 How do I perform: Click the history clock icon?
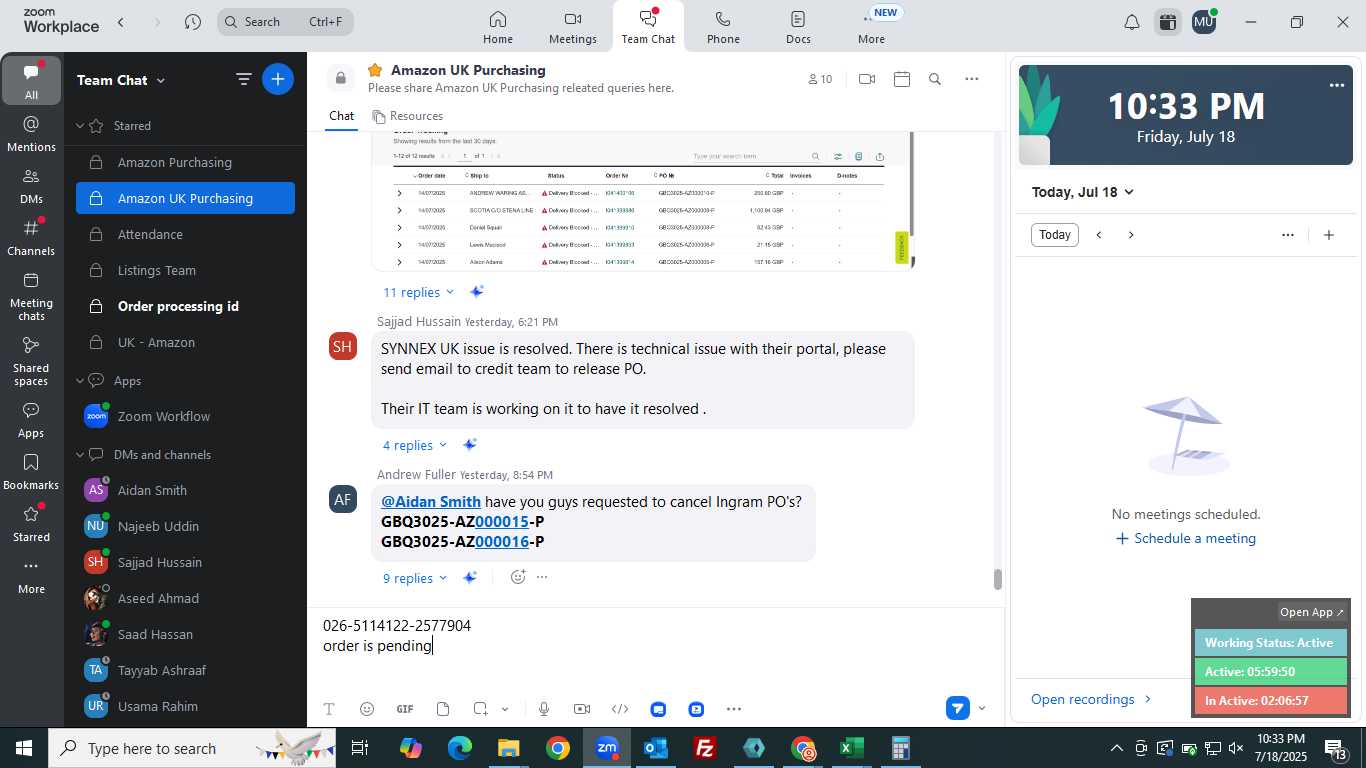[193, 22]
